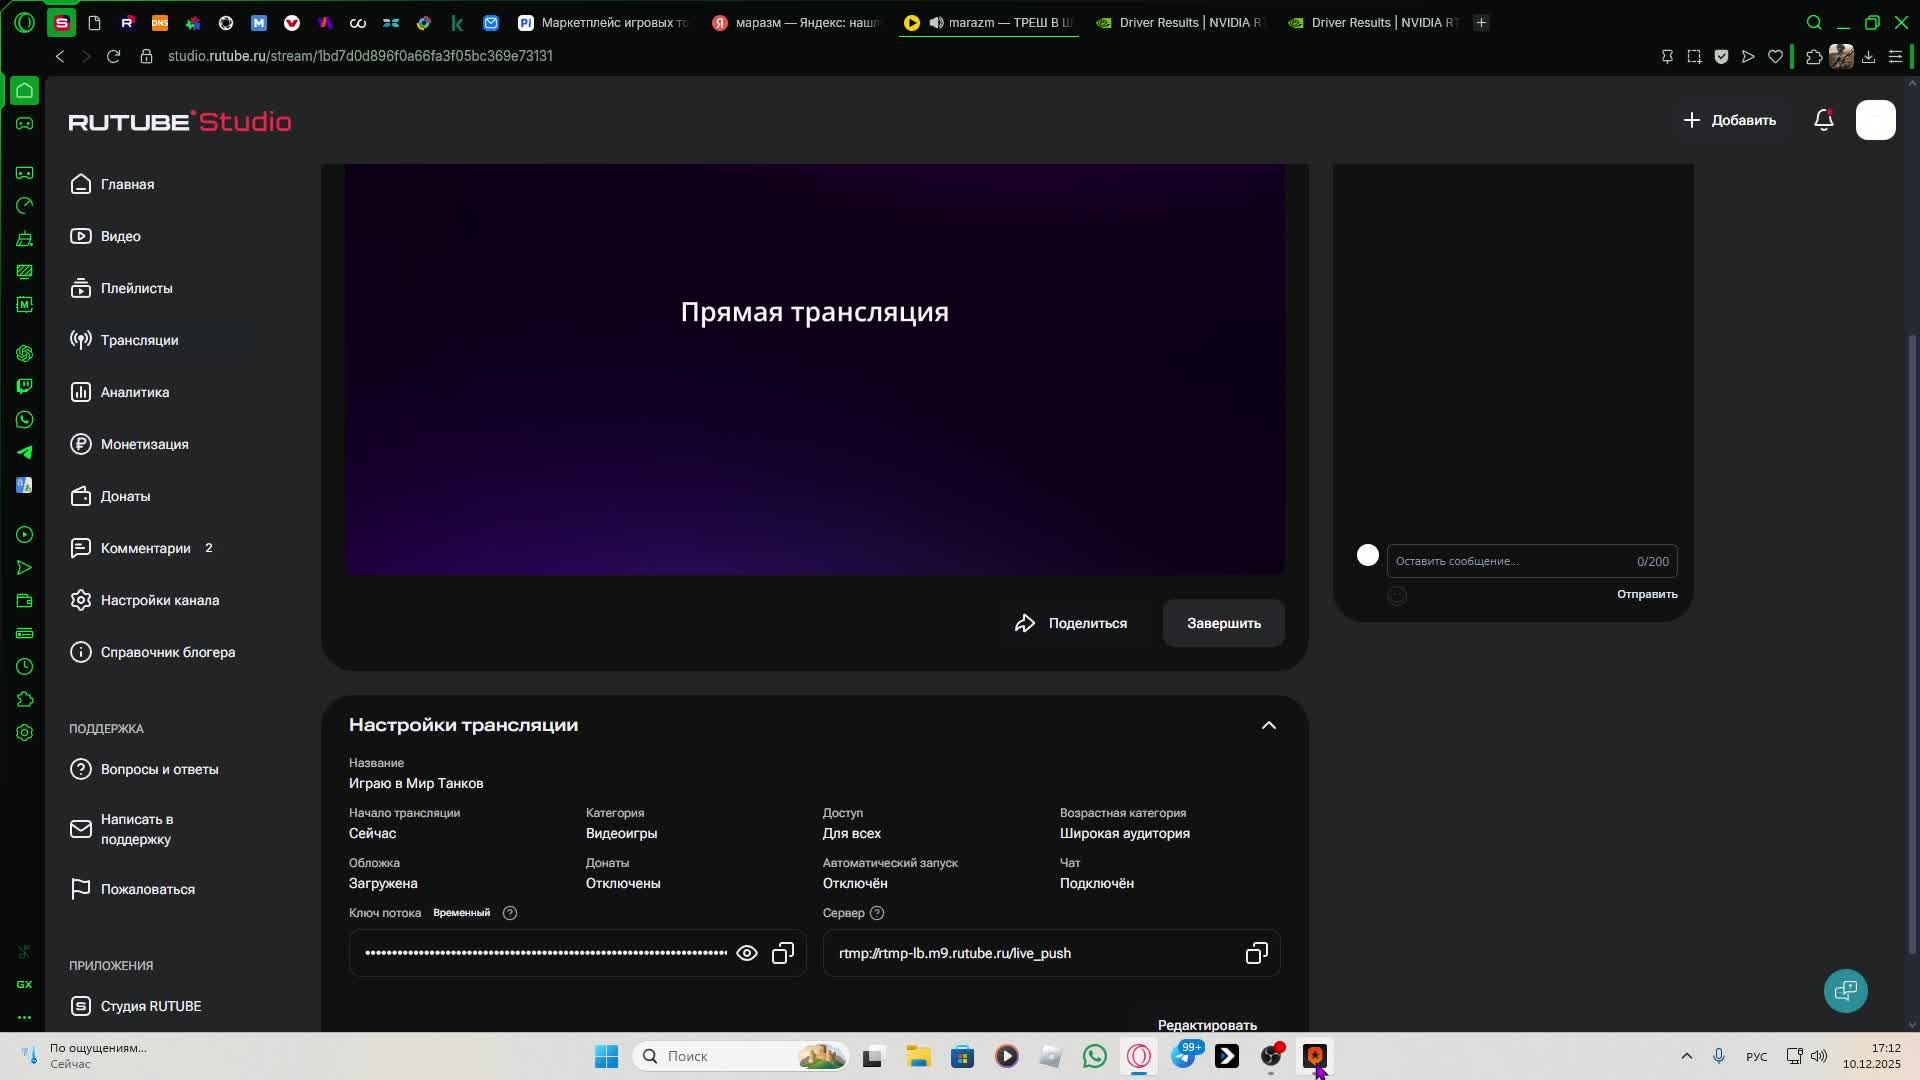Share the stream via Поделиться
Image resolution: width=1920 pixels, height=1080 pixels.
pyautogui.click(x=1070, y=623)
